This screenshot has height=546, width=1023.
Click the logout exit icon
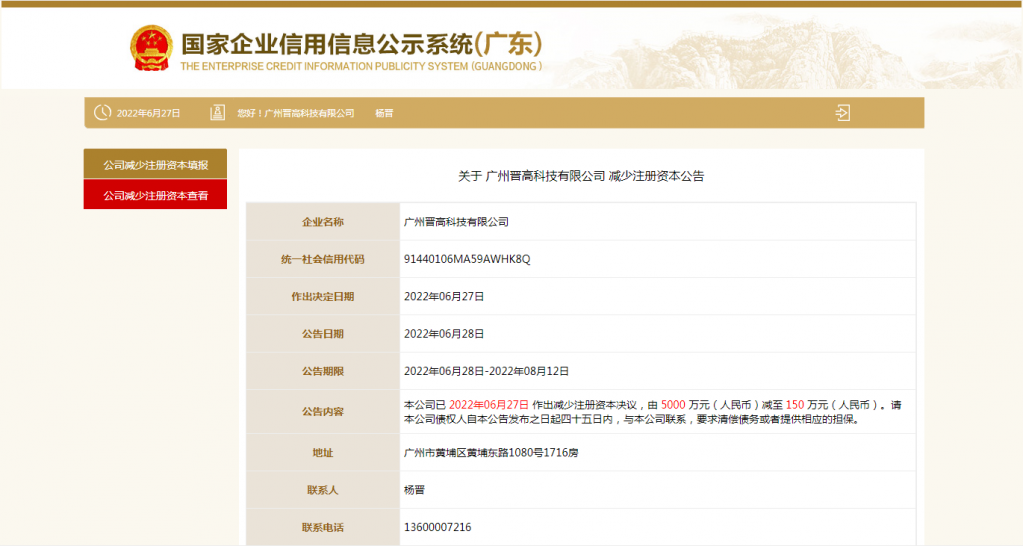(x=842, y=113)
